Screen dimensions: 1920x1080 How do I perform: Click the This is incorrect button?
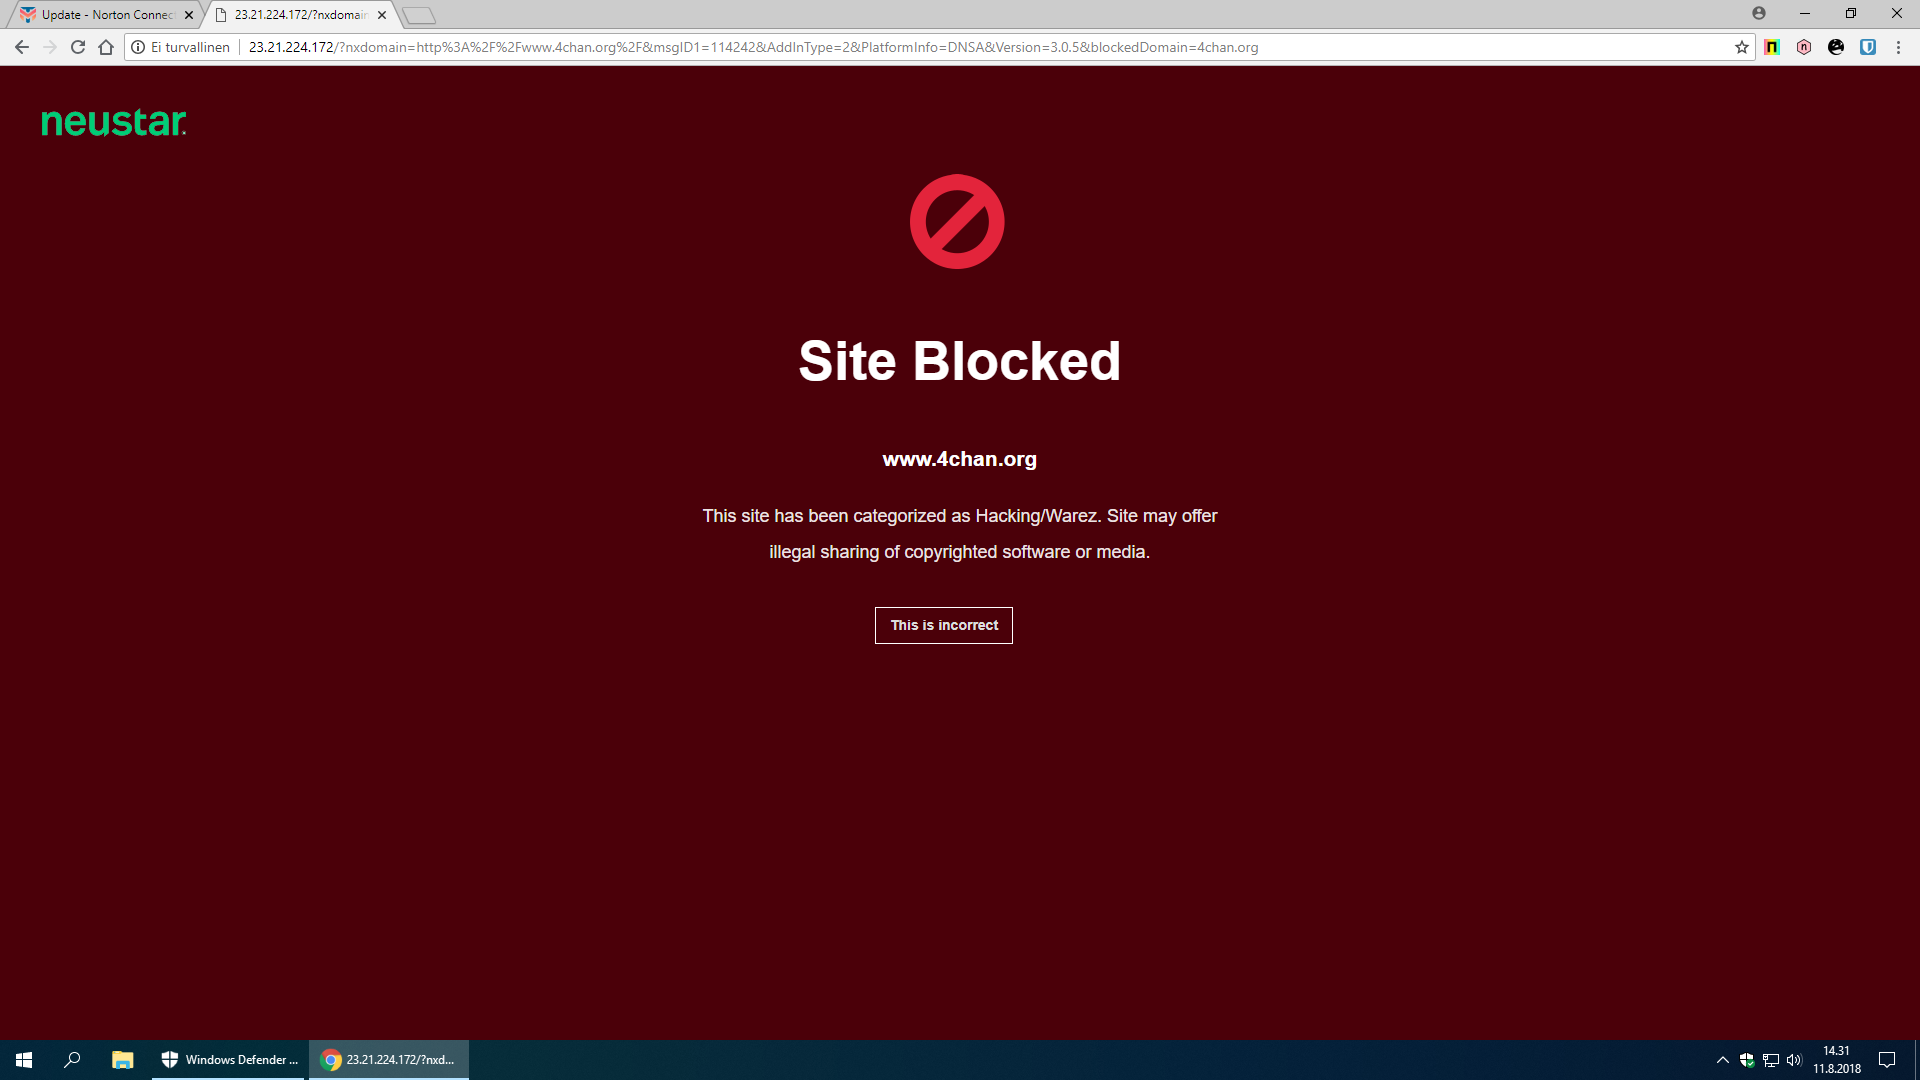(944, 625)
